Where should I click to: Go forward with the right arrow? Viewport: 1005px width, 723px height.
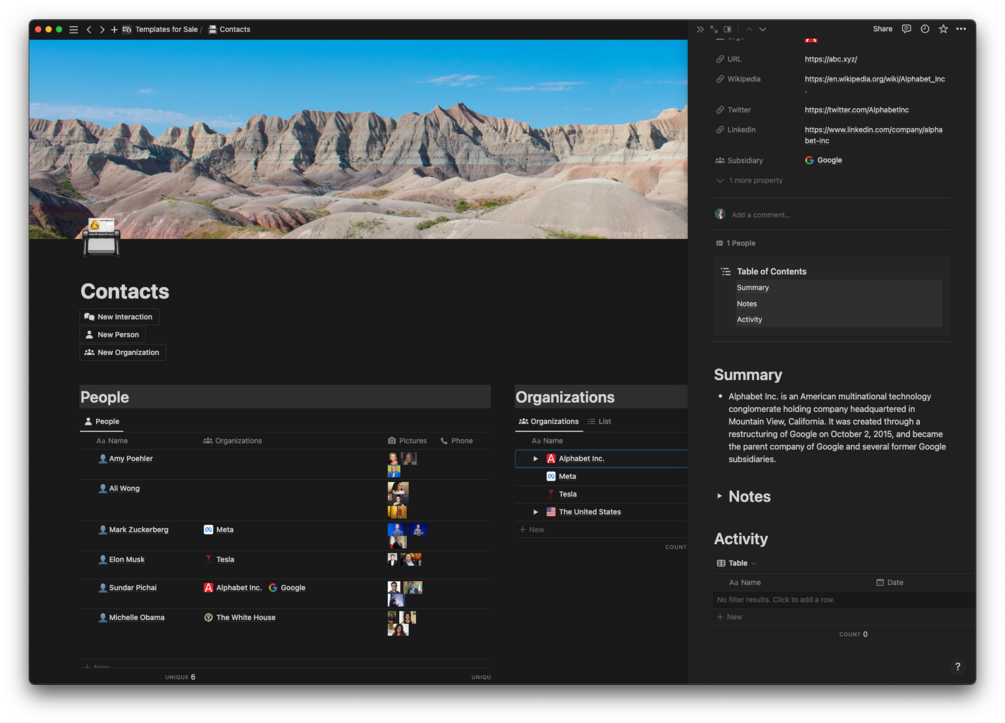tap(101, 29)
